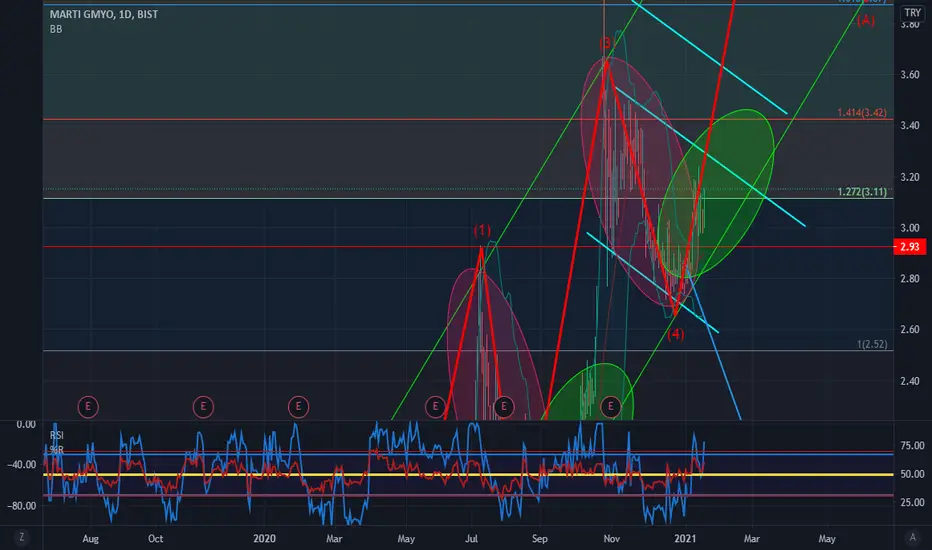
Task: Select the BB indicator legend
Action: click(x=56, y=29)
